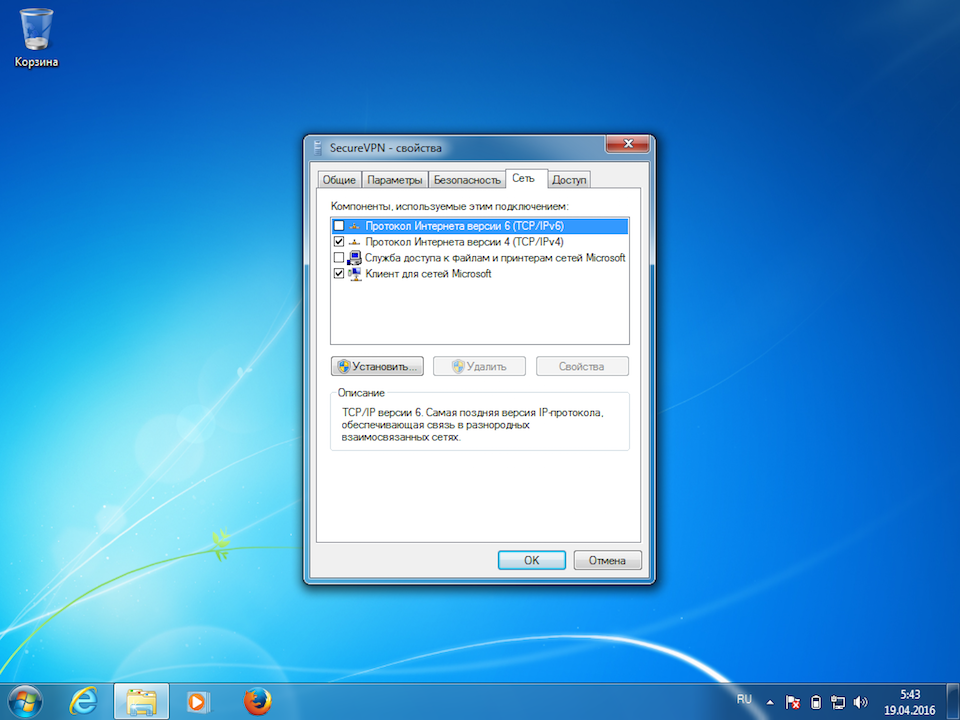Enable TCP/IPv6 protocol checkbox
Image resolution: width=960 pixels, height=720 pixels.
tap(339, 226)
